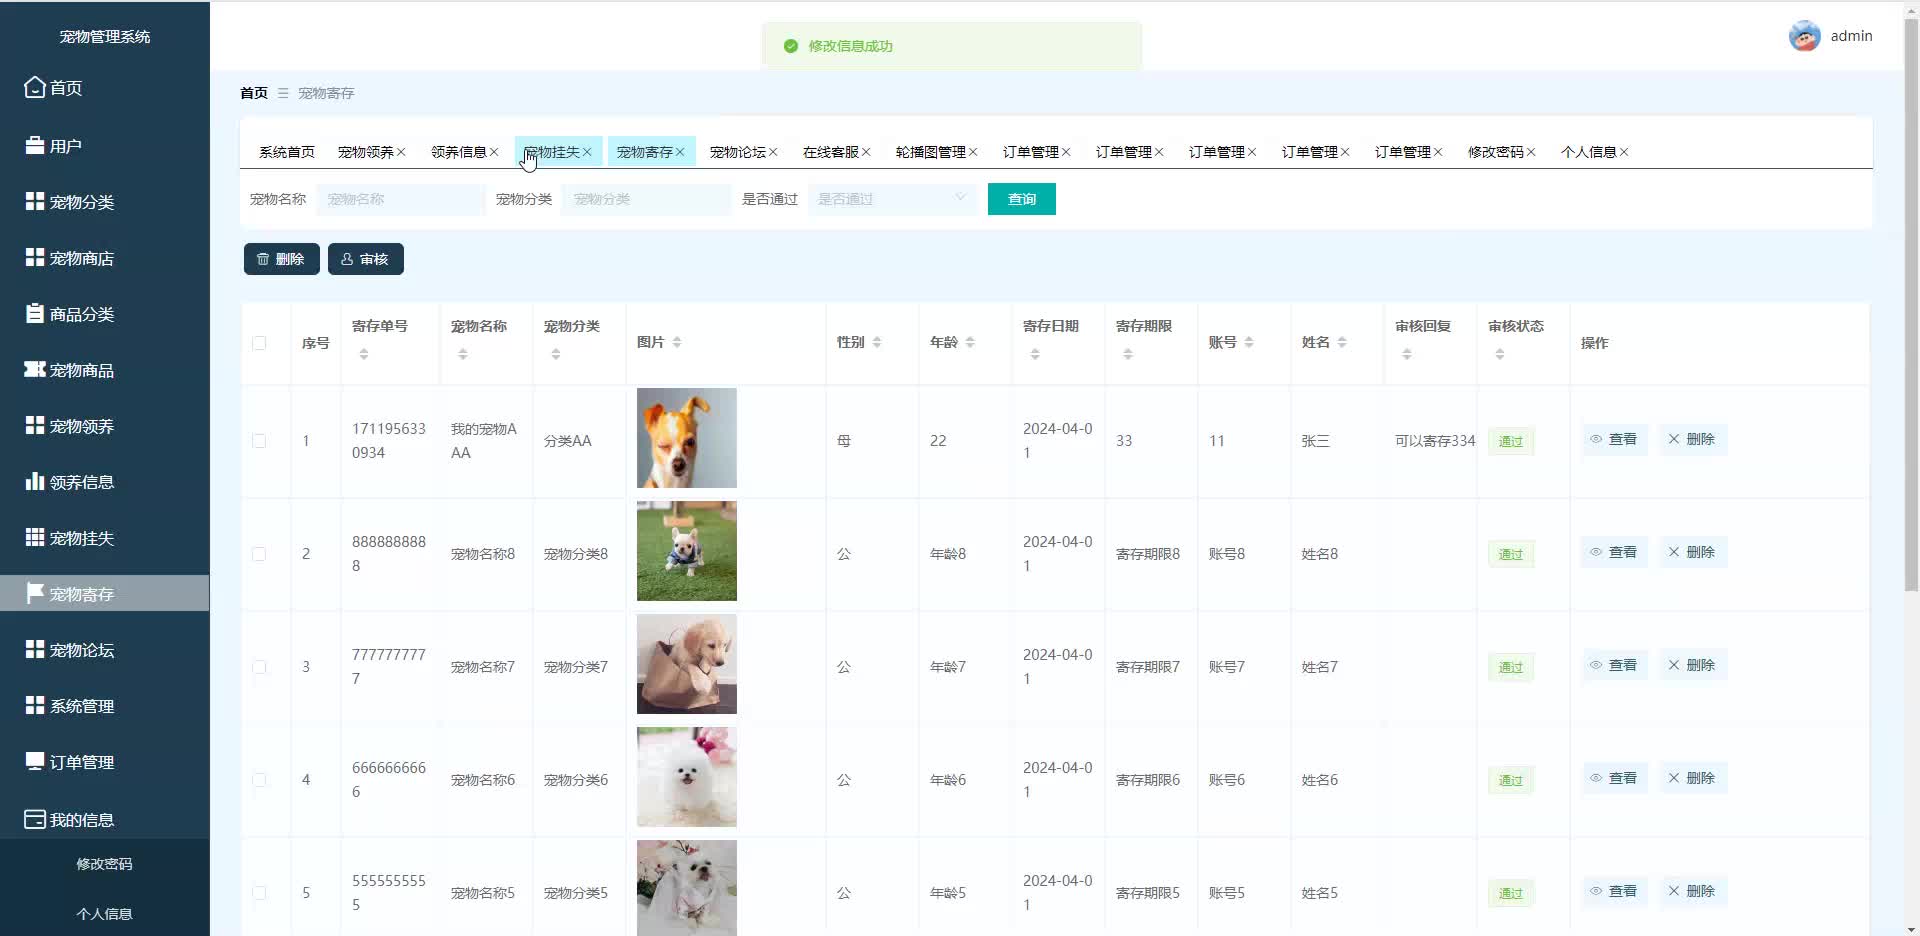Open 首页 in the sidebar
1920x936 pixels.
point(104,88)
